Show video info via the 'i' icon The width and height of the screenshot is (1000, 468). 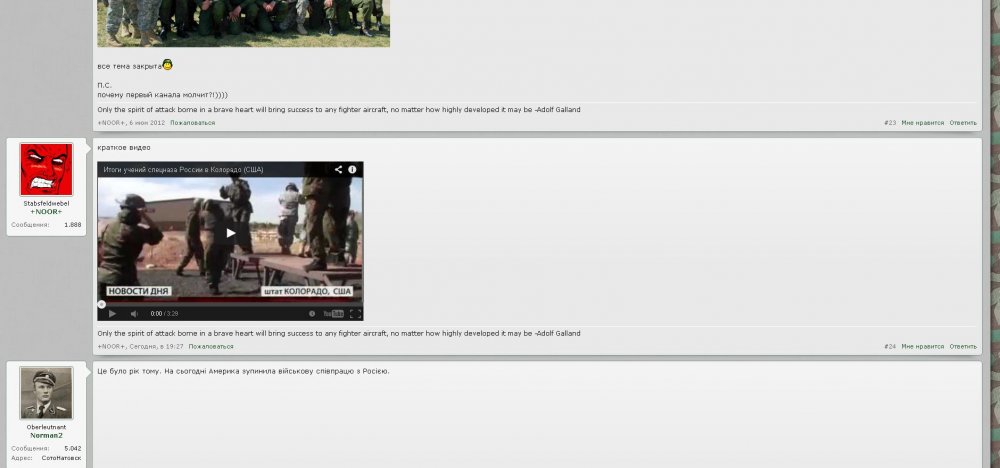[x=352, y=170]
